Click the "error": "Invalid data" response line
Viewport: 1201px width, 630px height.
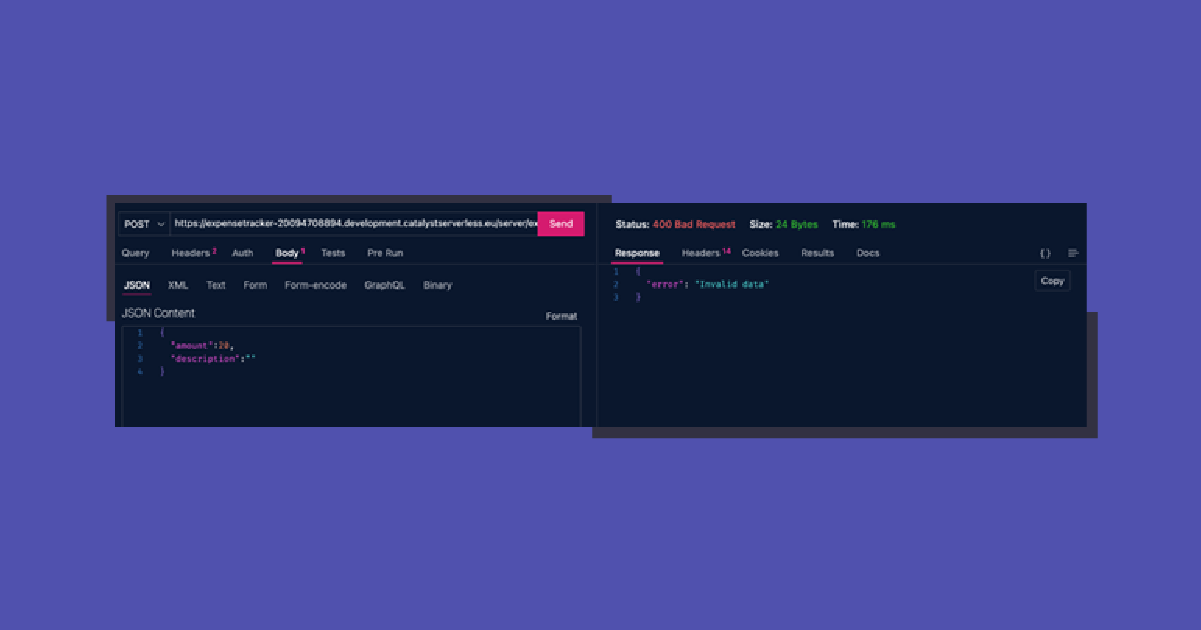pyautogui.click(x=708, y=285)
